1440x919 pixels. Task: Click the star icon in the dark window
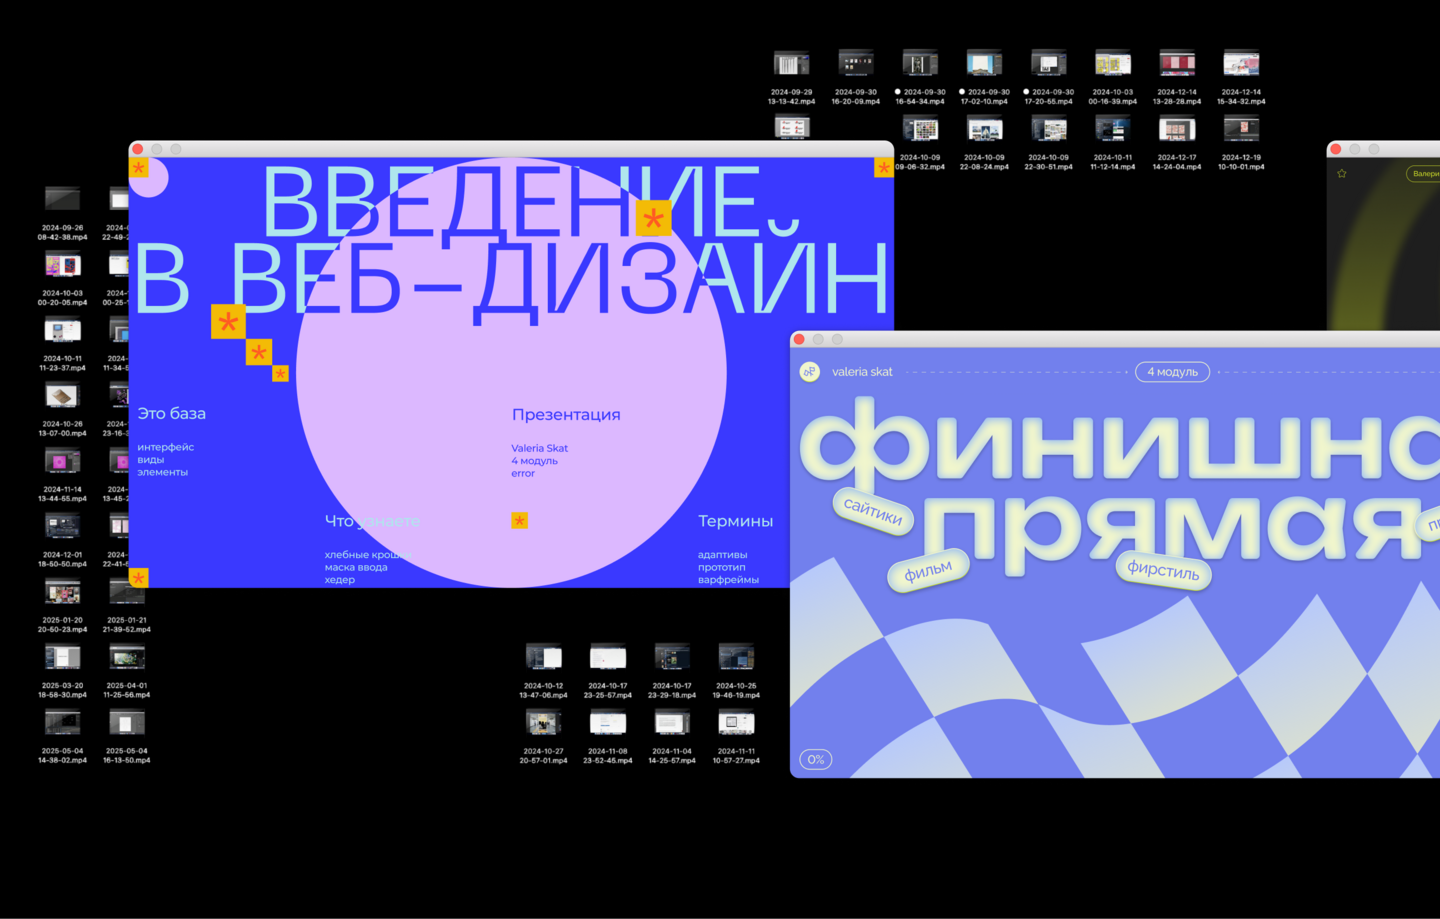[1342, 174]
